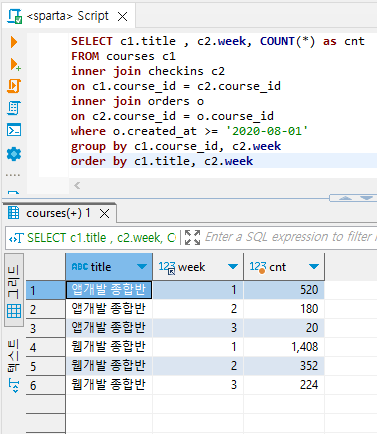The width and height of the screenshot is (377, 434).
Task: Switch to text view (텍스트) side tab
Action: (x=14, y=365)
